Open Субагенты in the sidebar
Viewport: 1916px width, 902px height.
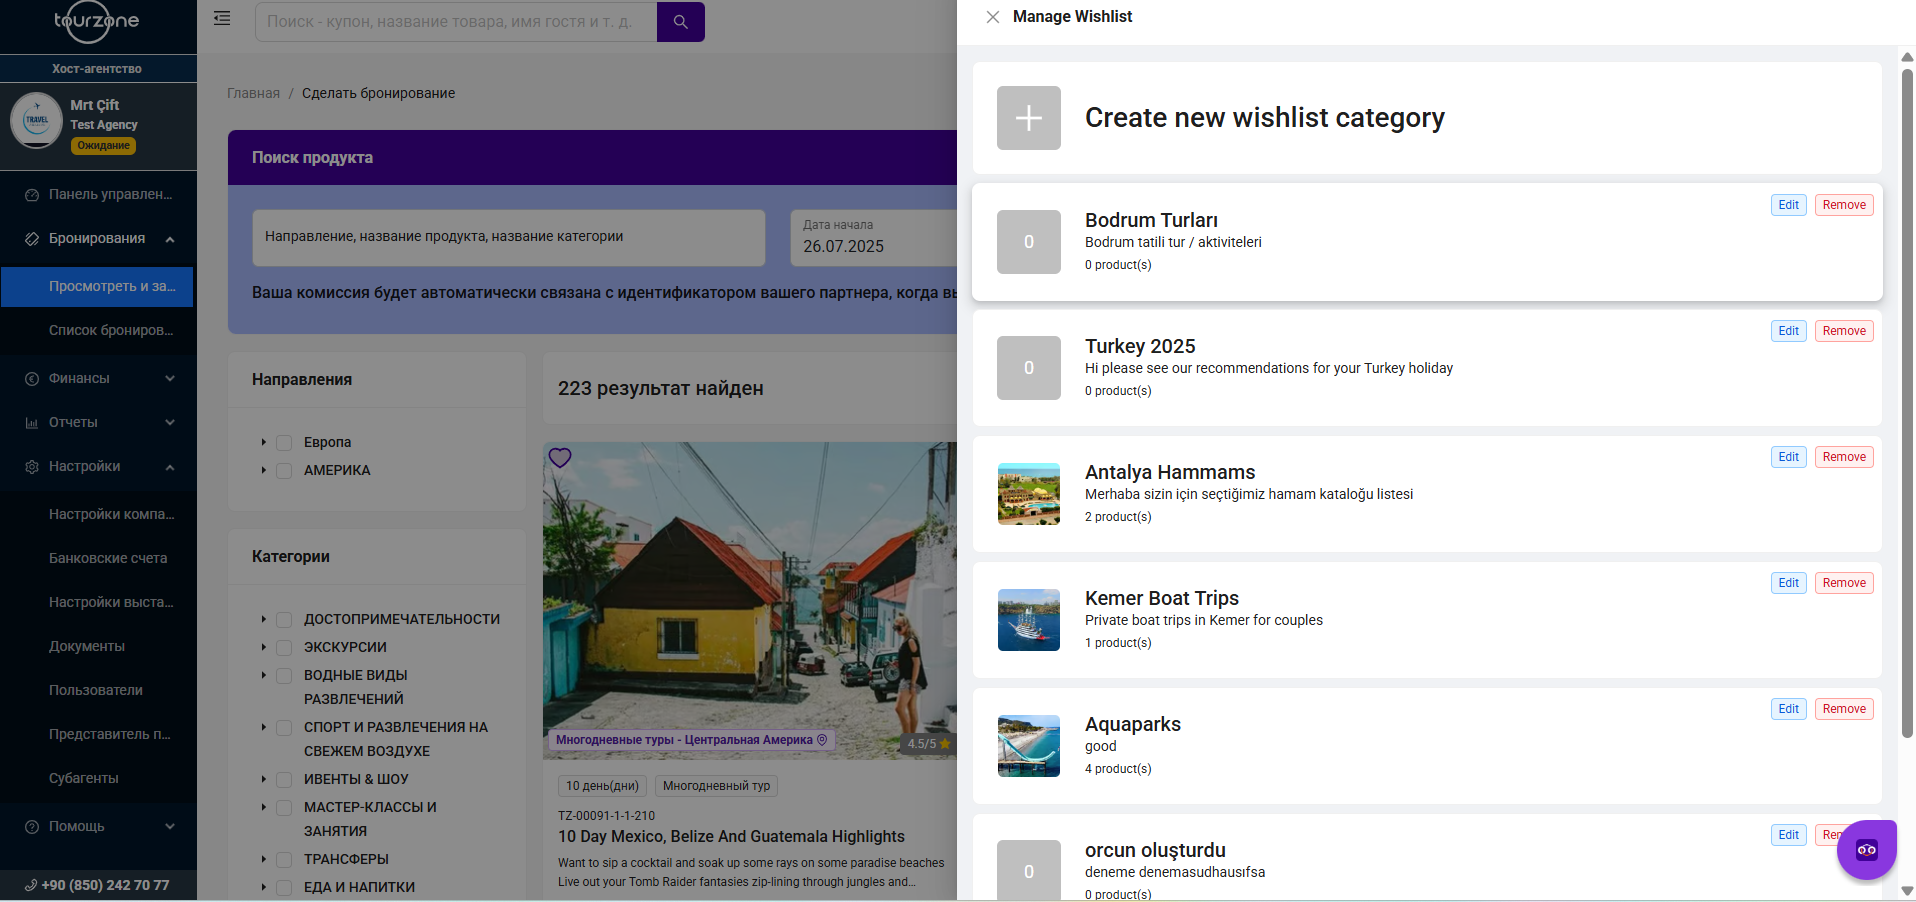[x=98, y=779]
